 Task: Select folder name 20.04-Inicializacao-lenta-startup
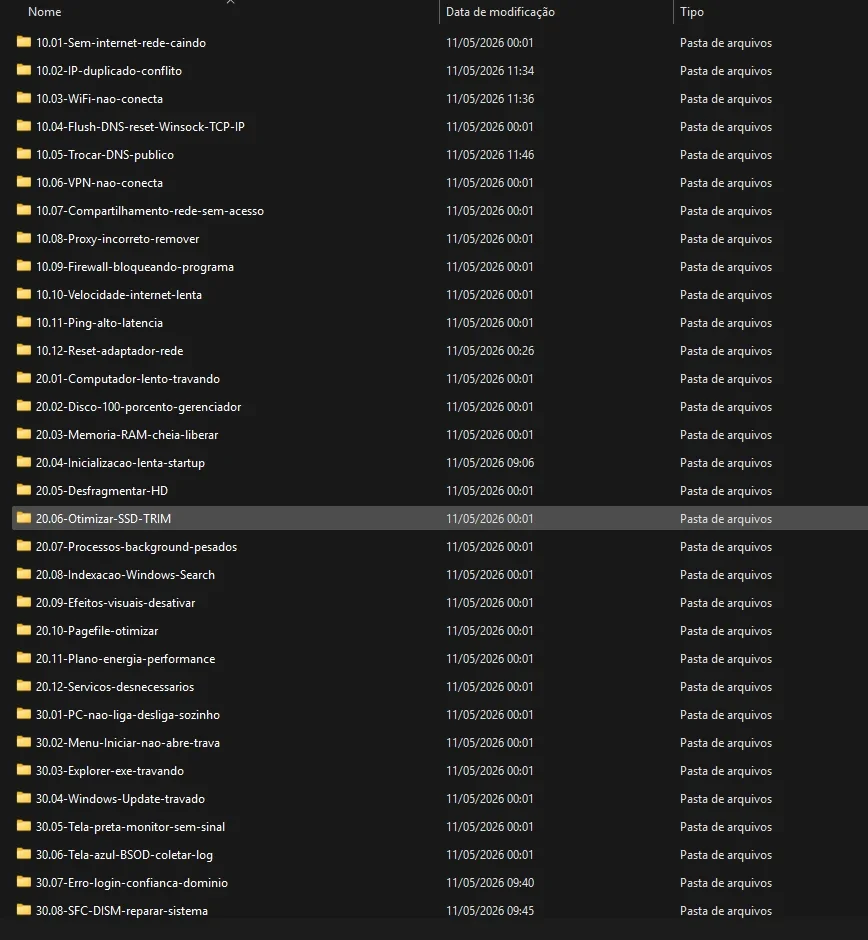click(120, 463)
